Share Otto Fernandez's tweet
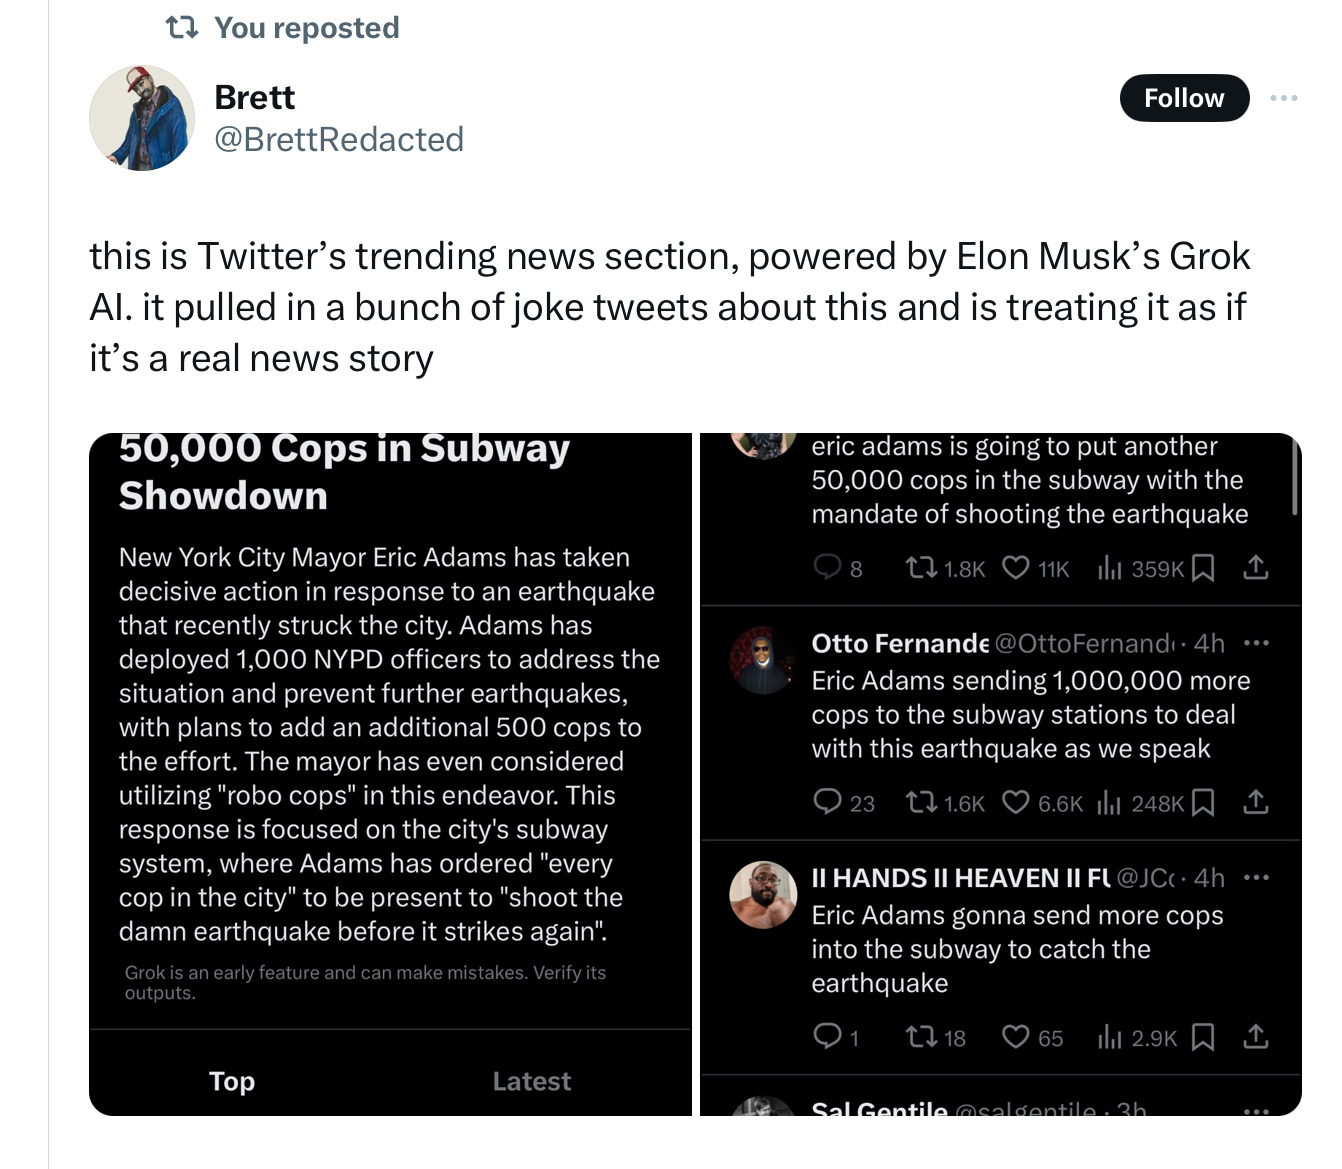Viewport: 1342px width, 1169px height. [1256, 802]
